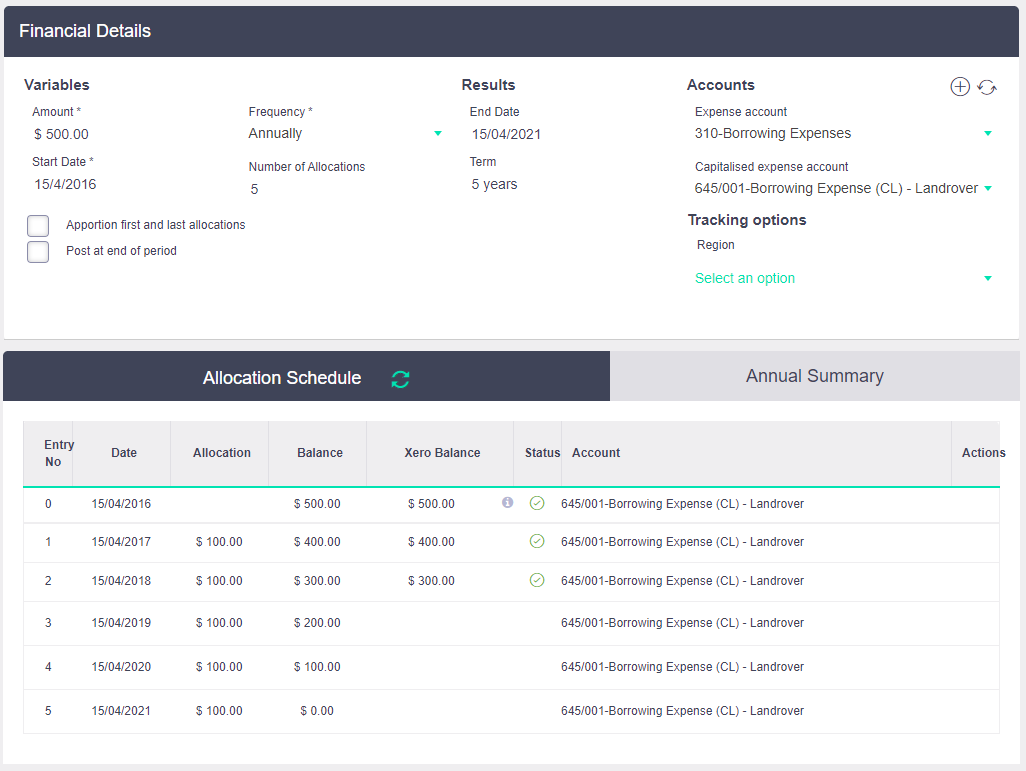Click date 15/04/2021 in entry 5
The height and width of the screenshot is (771, 1026).
pyautogui.click(x=121, y=711)
